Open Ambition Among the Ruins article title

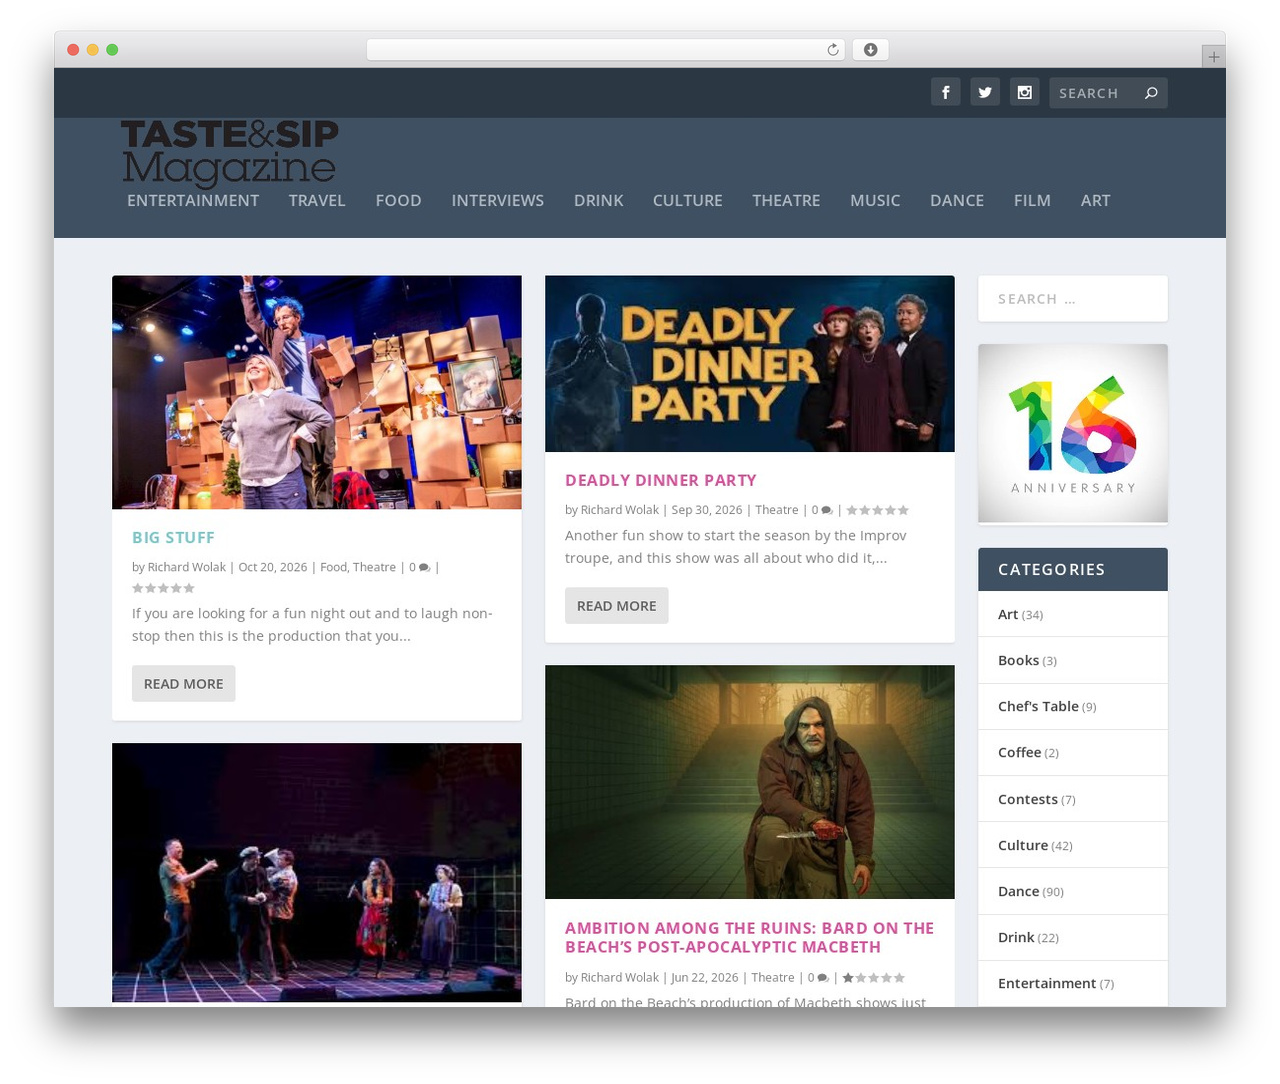[x=750, y=938]
